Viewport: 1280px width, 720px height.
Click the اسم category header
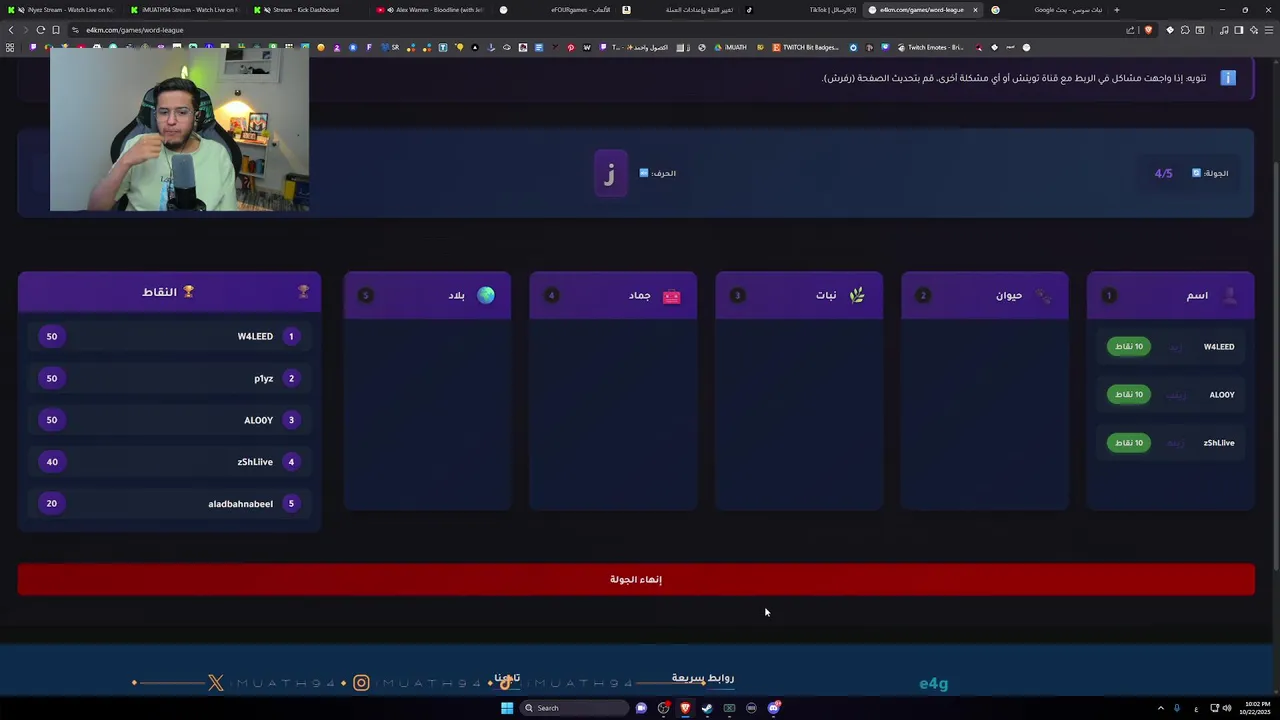coord(1170,295)
